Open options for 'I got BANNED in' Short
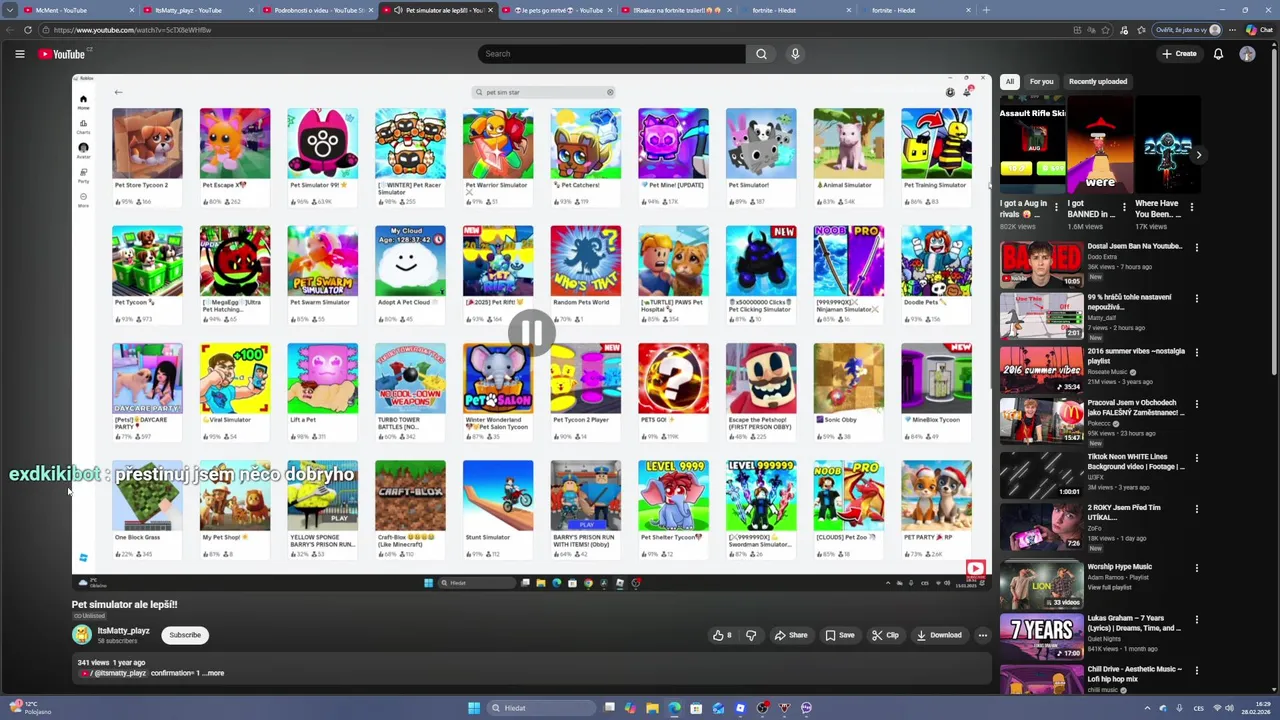 coord(1123,208)
